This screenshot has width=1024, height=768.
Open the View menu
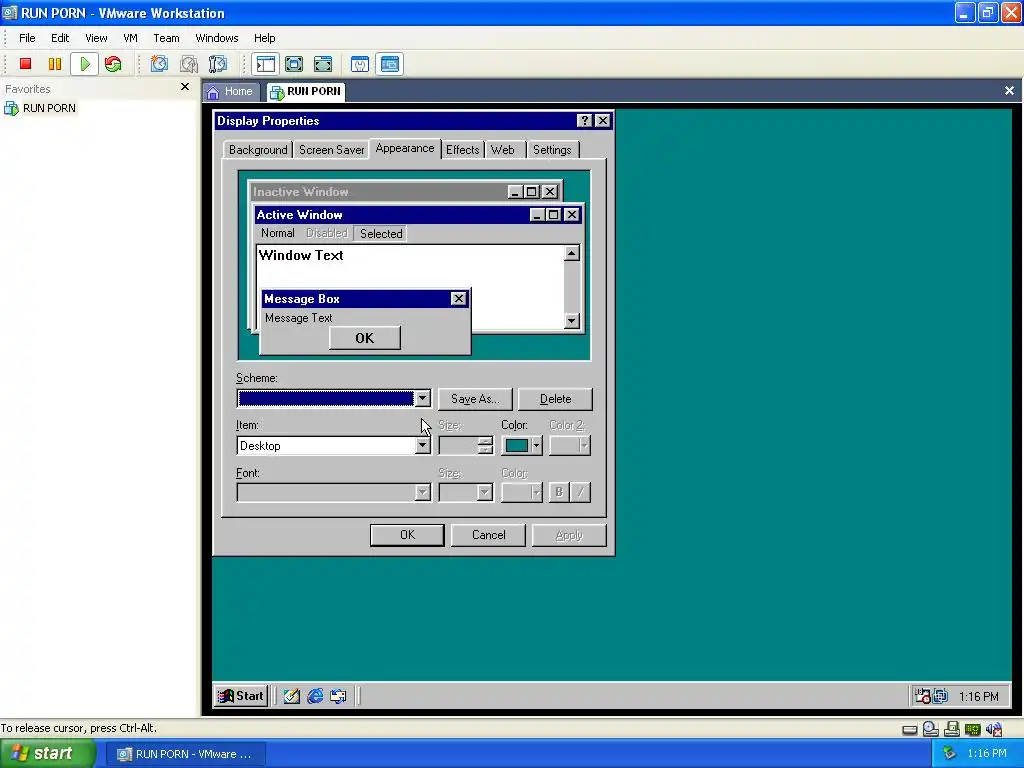[96, 38]
